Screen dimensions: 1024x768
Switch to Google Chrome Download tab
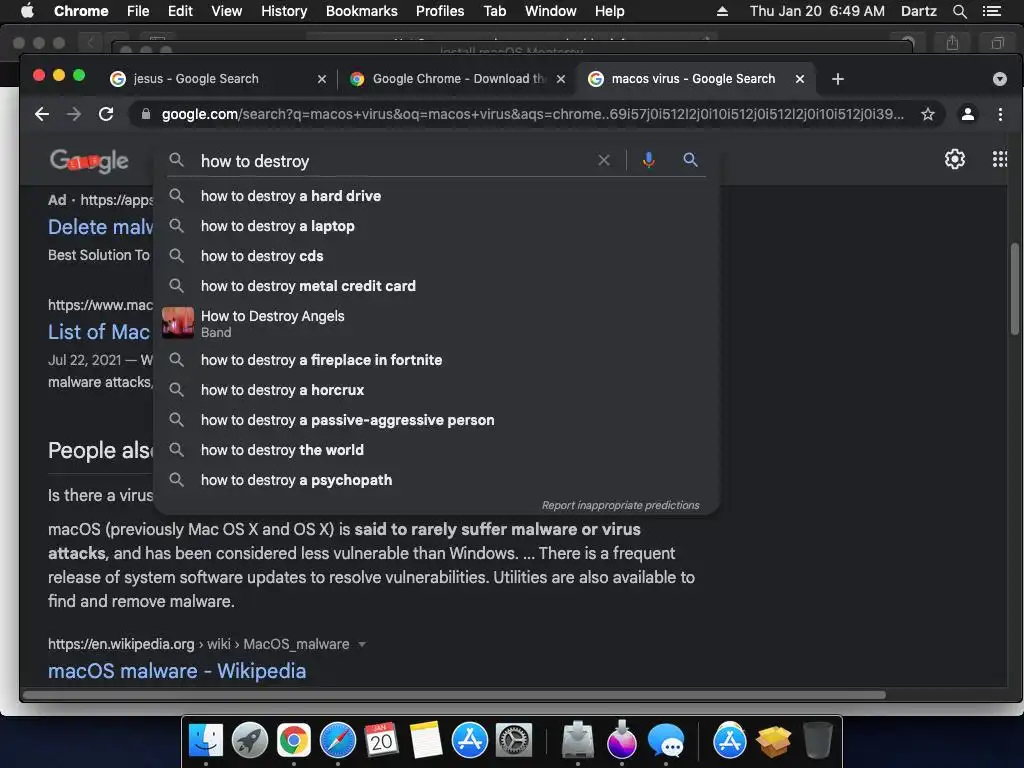coord(458,79)
